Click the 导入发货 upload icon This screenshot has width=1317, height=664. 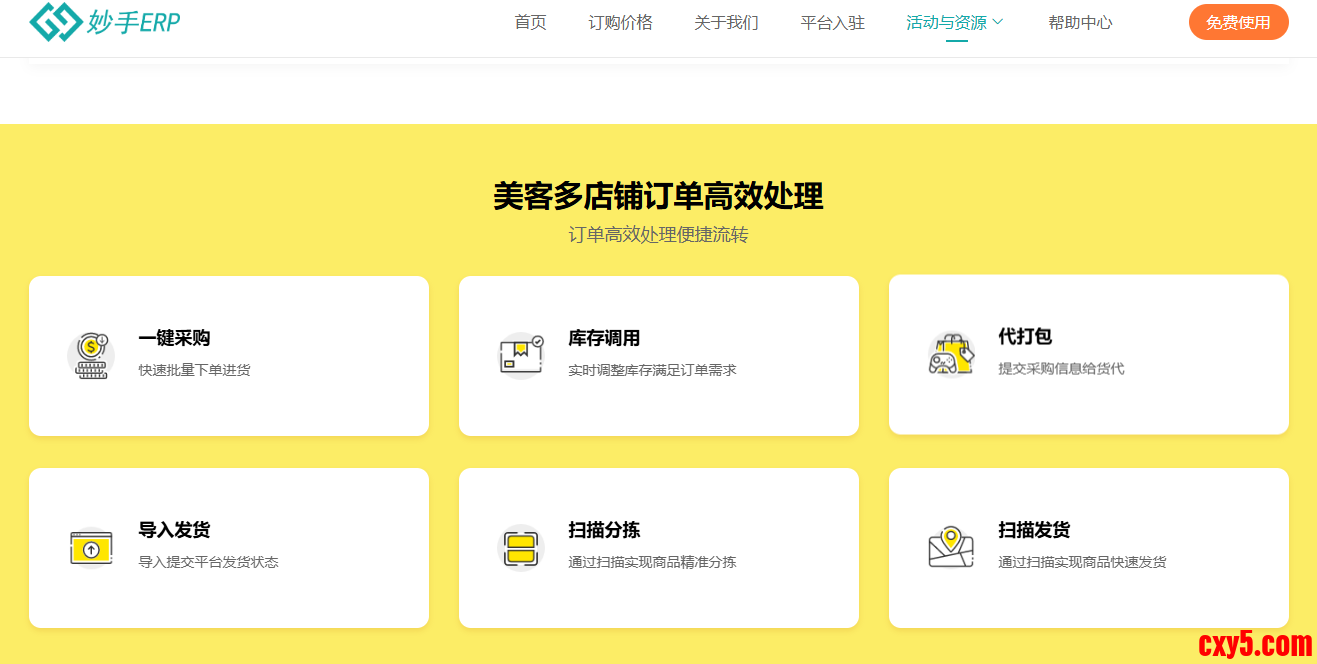click(91, 547)
